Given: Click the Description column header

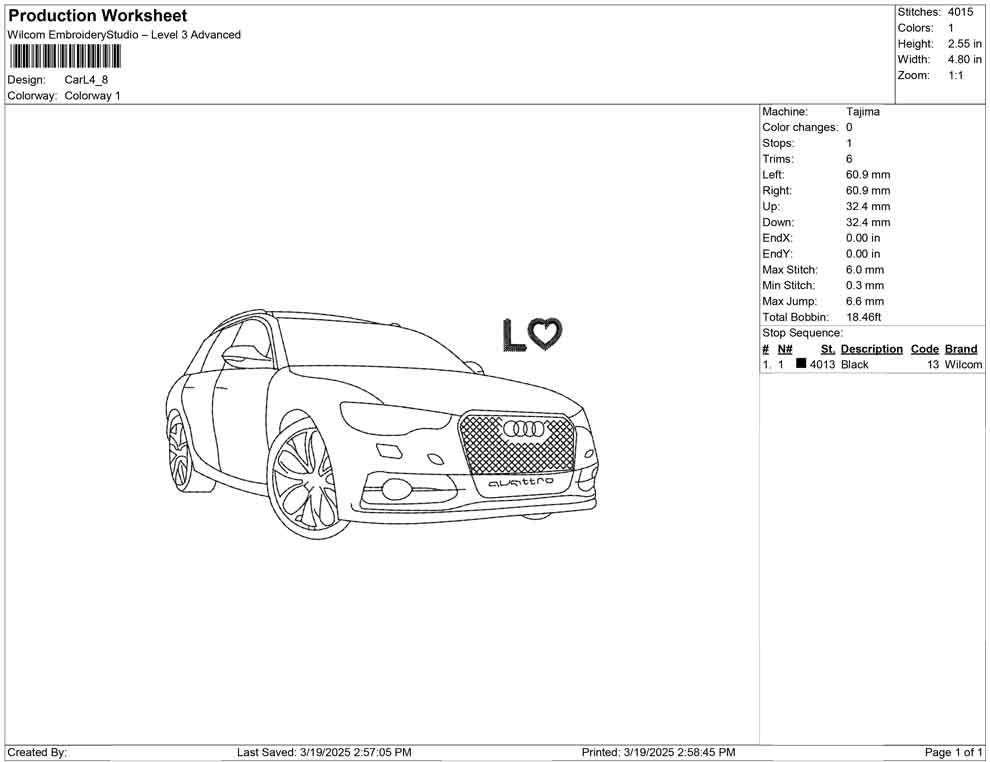Looking at the screenshot, I should (x=871, y=349).
